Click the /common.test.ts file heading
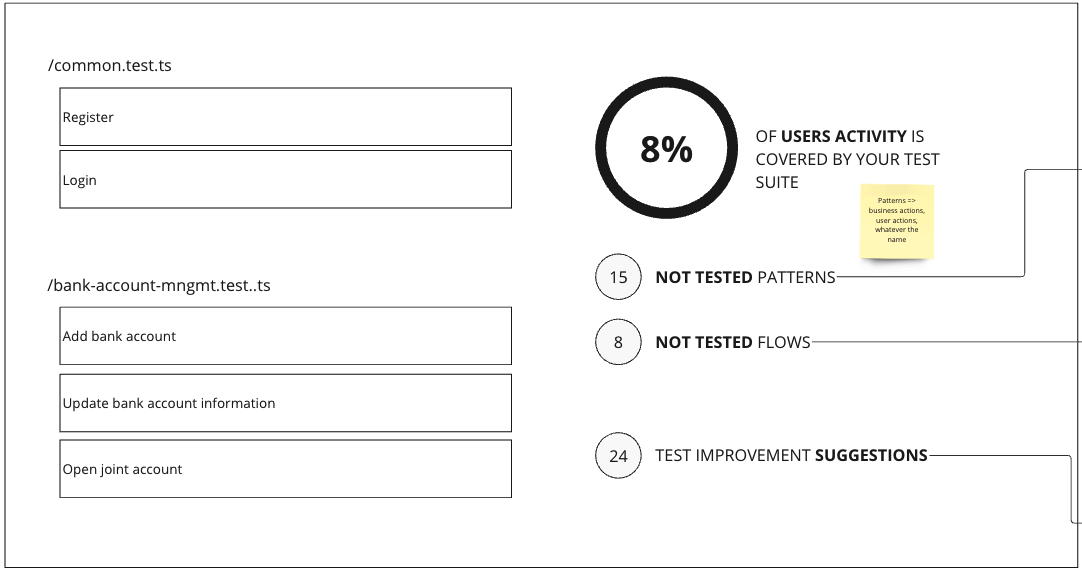Image resolution: width=1082 pixels, height=572 pixels. pos(110,66)
